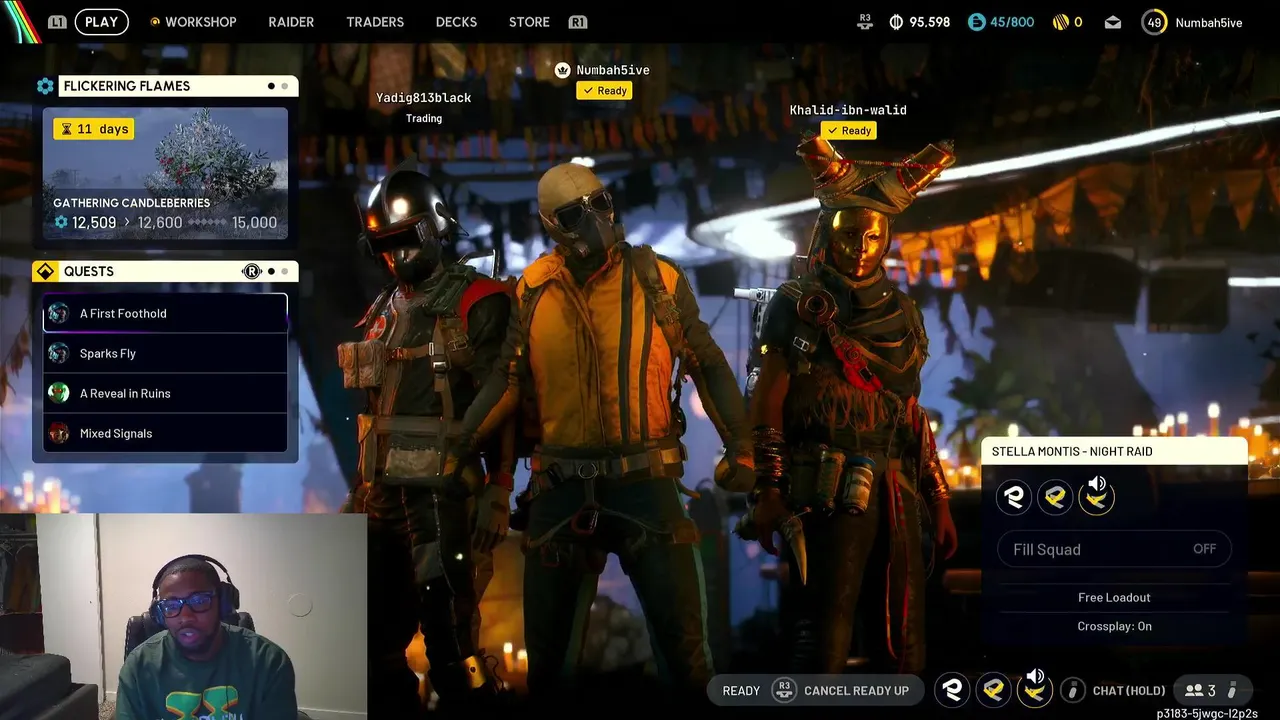
Task: Click the A First Foothold quest icon
Action: (x=59, y=313)
